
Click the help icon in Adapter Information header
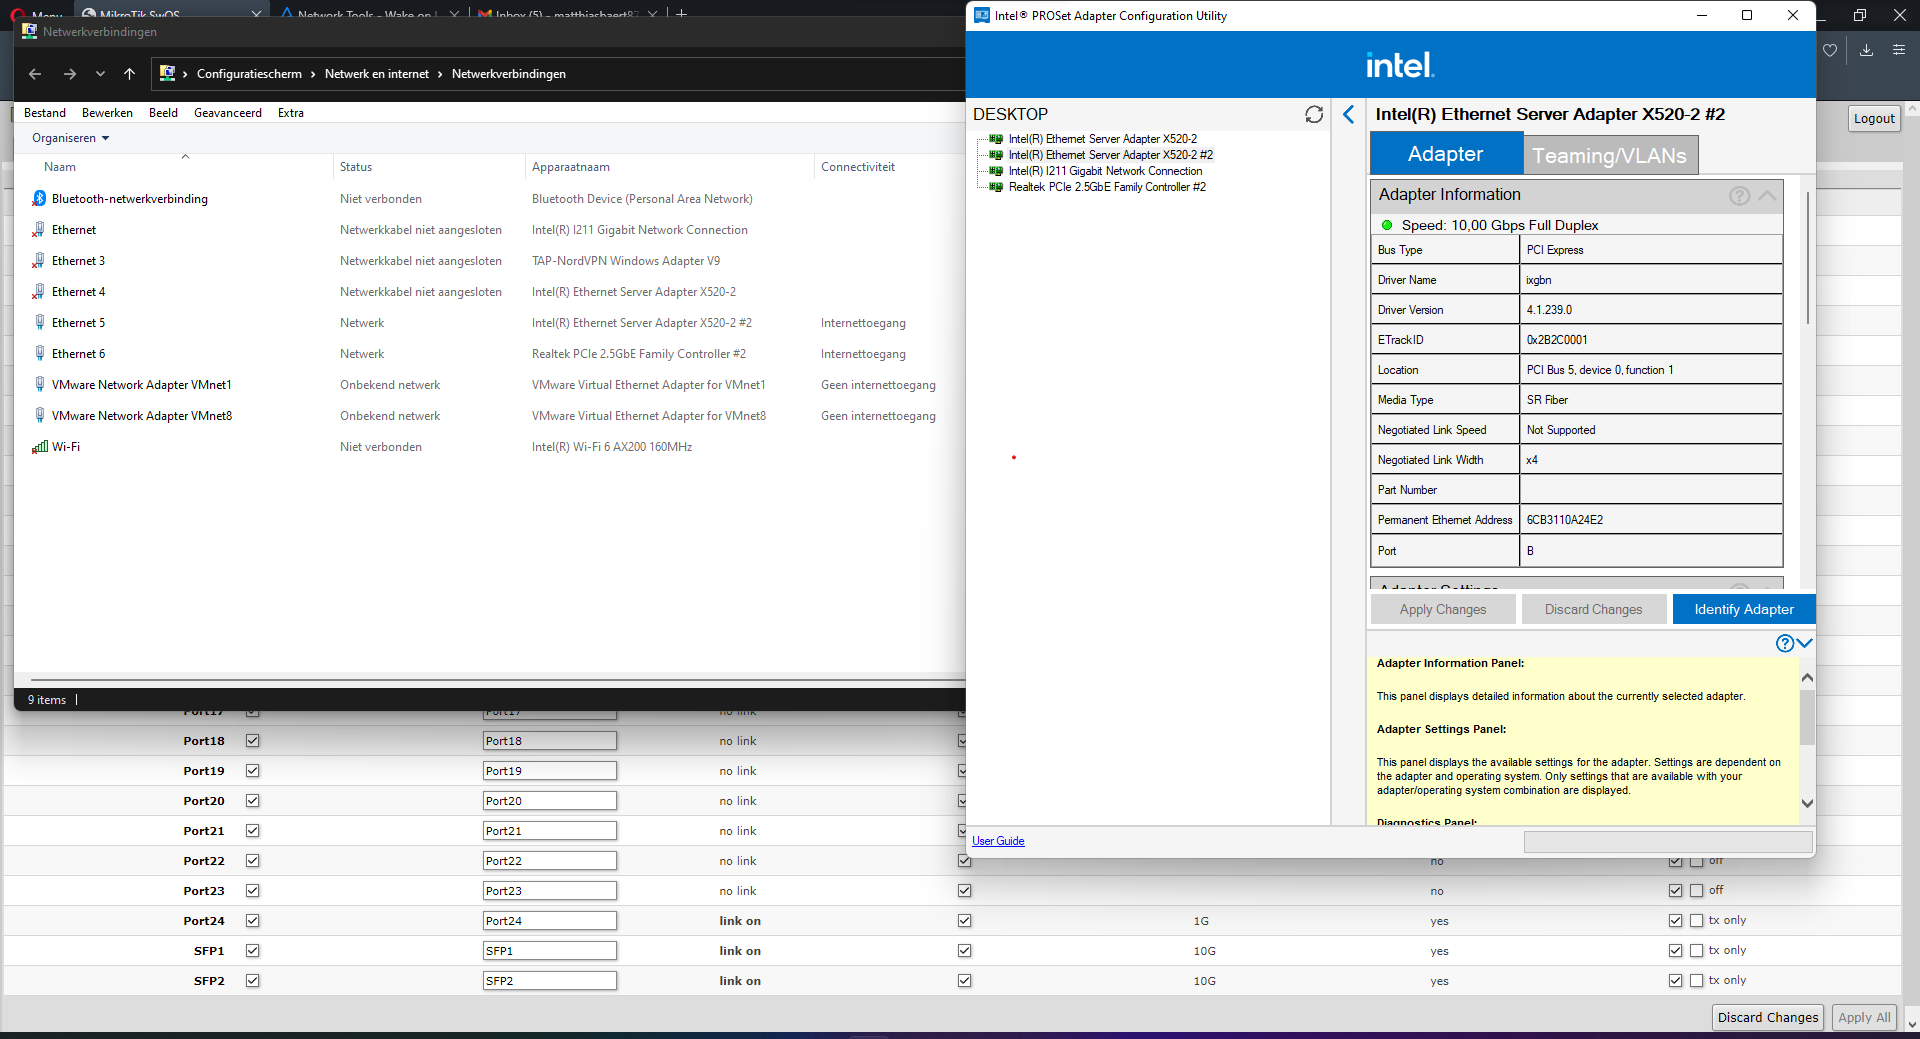1739,195
